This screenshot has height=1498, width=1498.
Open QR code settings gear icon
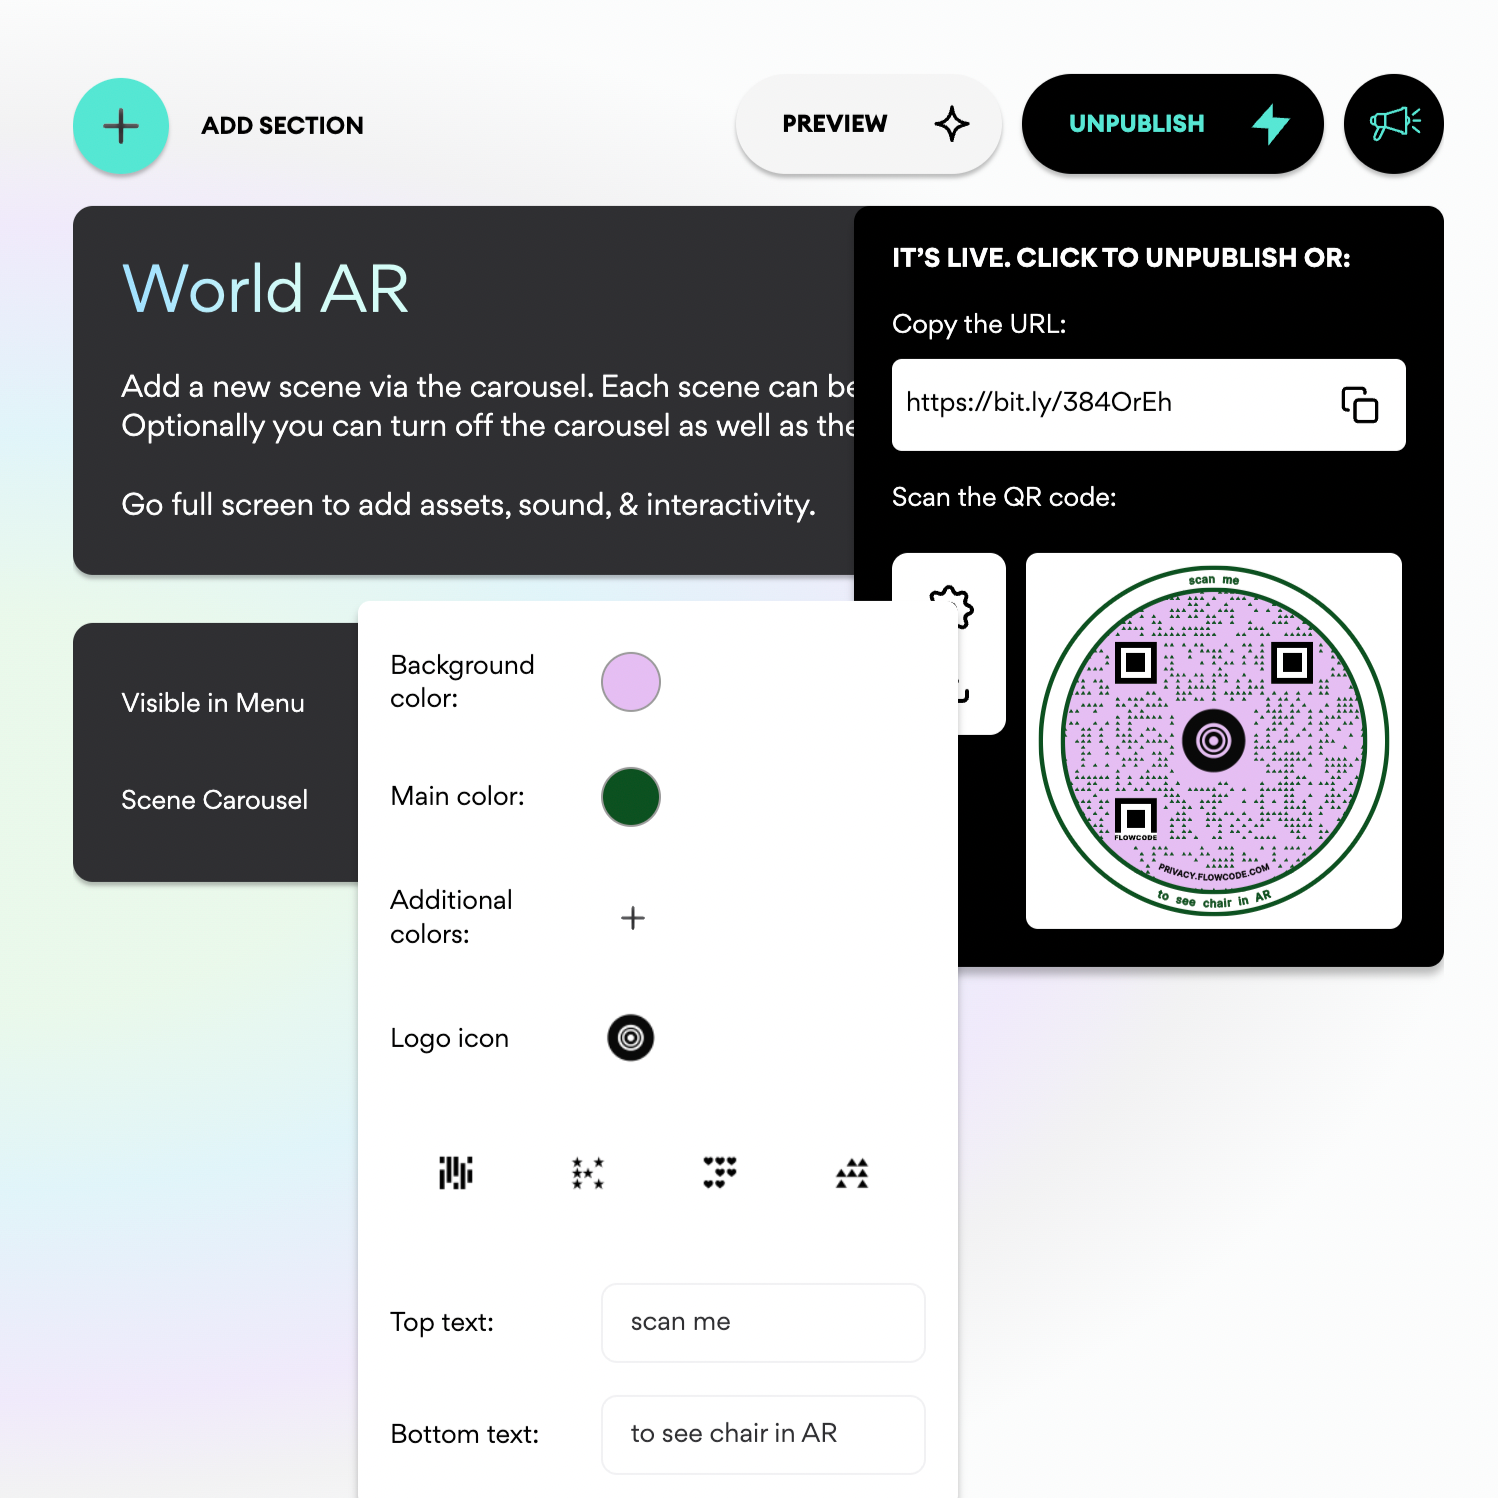[951, 608]
